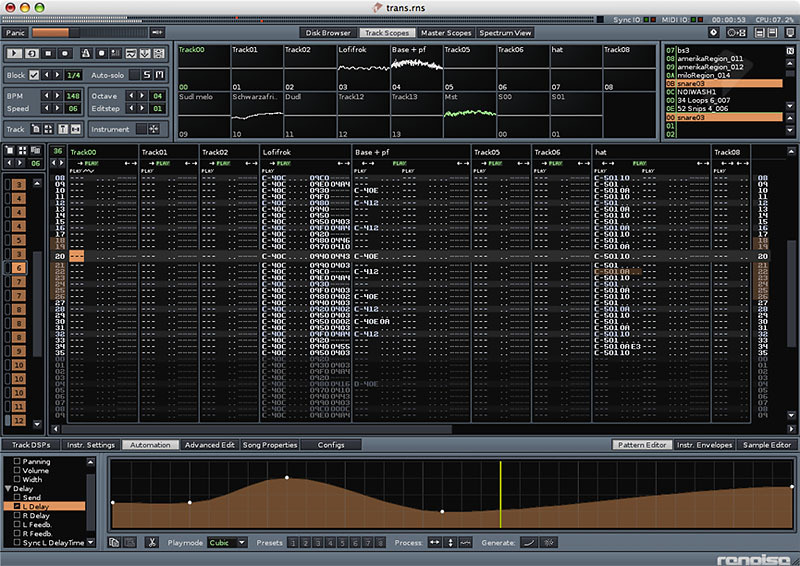Click the scissors cut icon in automation
The width and height of the screenshot is (800, 566).
151,542
